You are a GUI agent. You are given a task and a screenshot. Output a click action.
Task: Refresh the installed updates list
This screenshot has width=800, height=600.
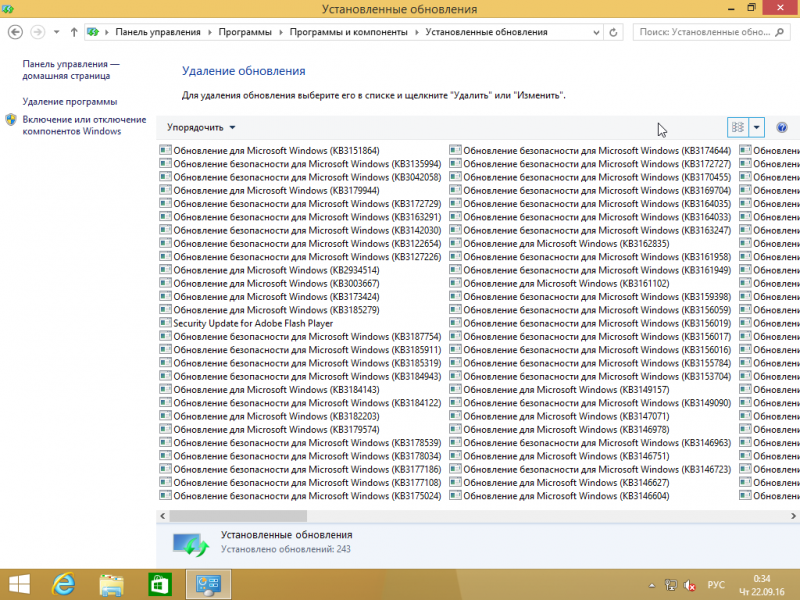pyautogui.click(x=613, y=32)
